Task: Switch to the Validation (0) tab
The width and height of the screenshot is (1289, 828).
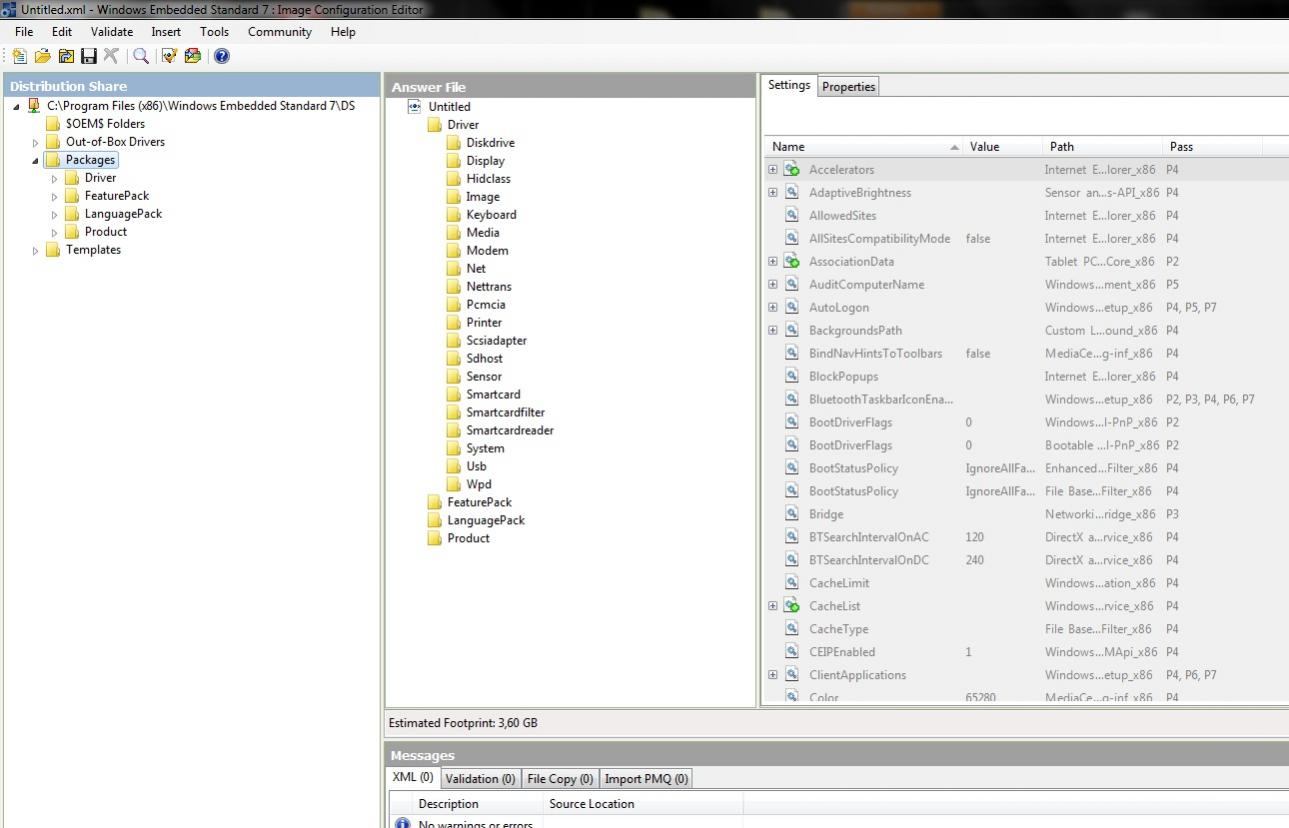Action: [x=480, y=778]
